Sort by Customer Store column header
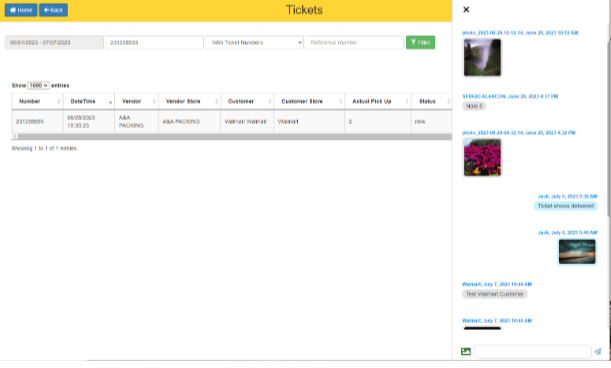The image size is (611, 368). 309,101
